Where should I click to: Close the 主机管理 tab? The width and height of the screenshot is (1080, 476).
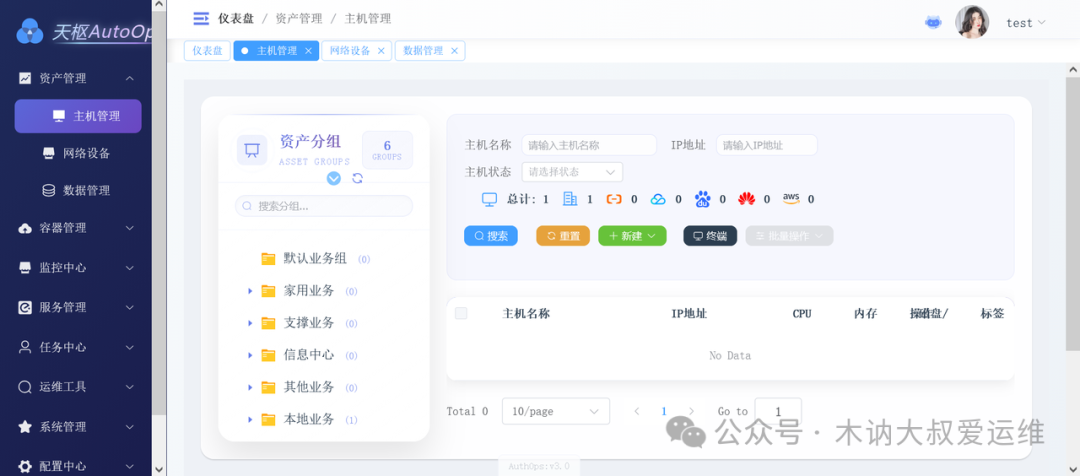click(x=308, y=50)
